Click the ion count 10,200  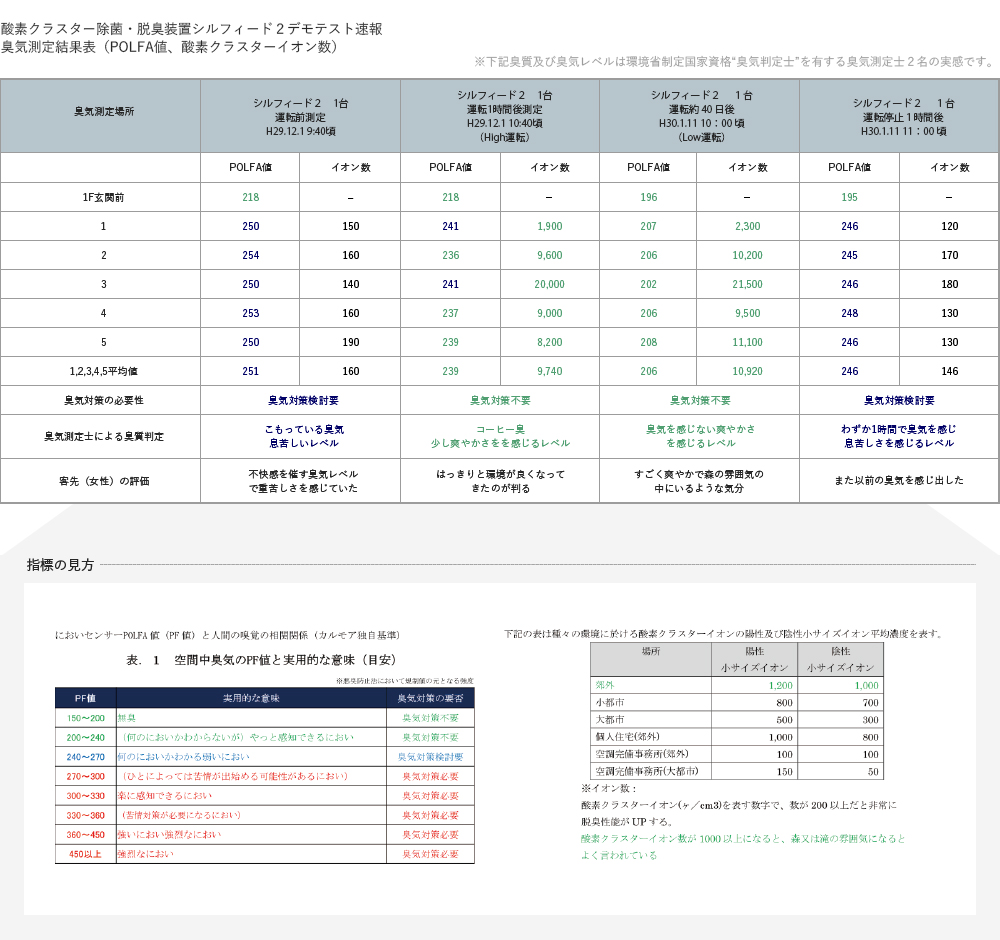click(747, 255)
